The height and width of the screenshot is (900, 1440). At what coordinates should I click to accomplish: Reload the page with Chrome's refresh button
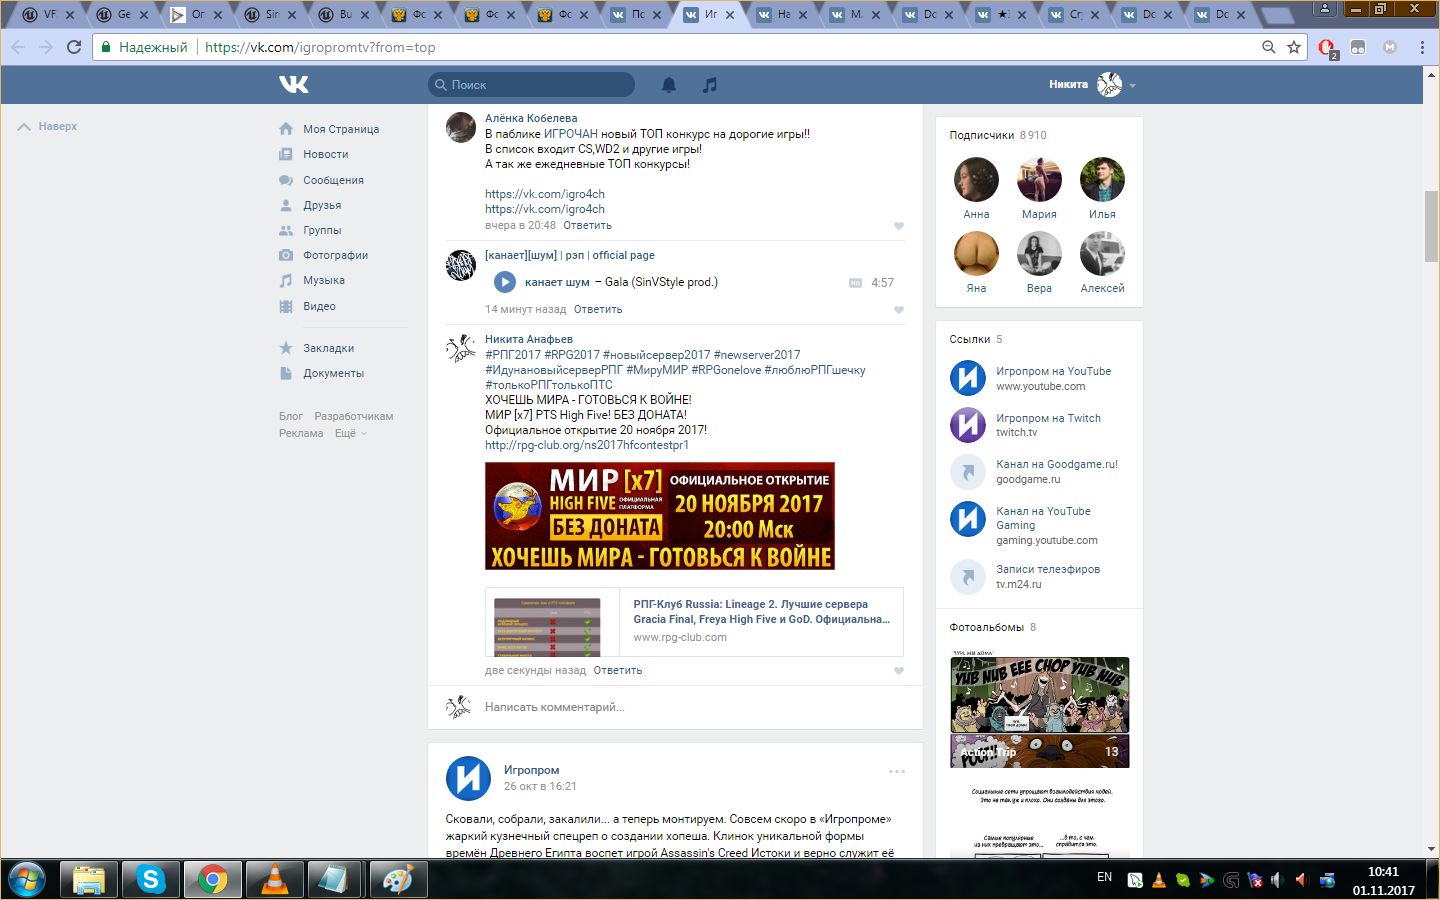[x=74, y=47]
